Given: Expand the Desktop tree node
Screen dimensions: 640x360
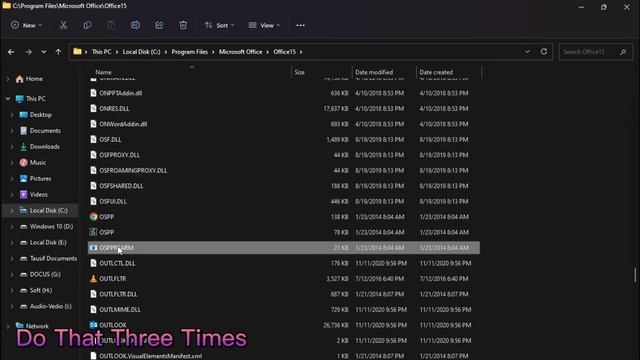Looking at the screenshot, I should tap(12, 115).
